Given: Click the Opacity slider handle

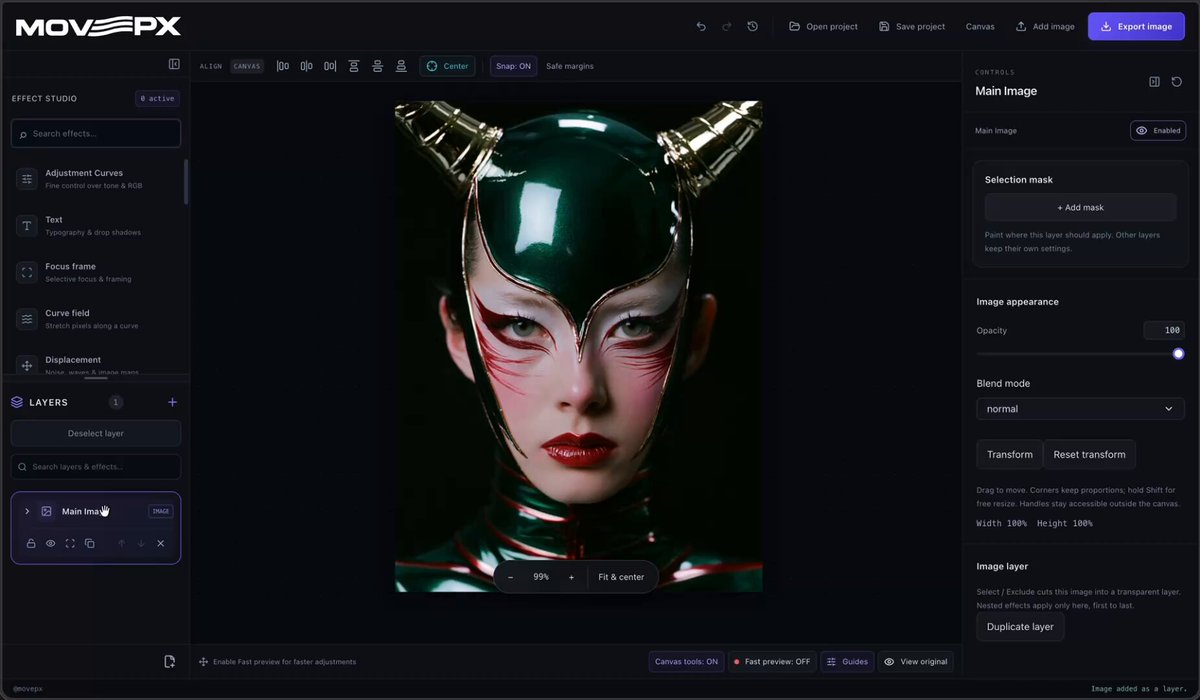Looking at the screenshot, I should (x=1178, y=353).
